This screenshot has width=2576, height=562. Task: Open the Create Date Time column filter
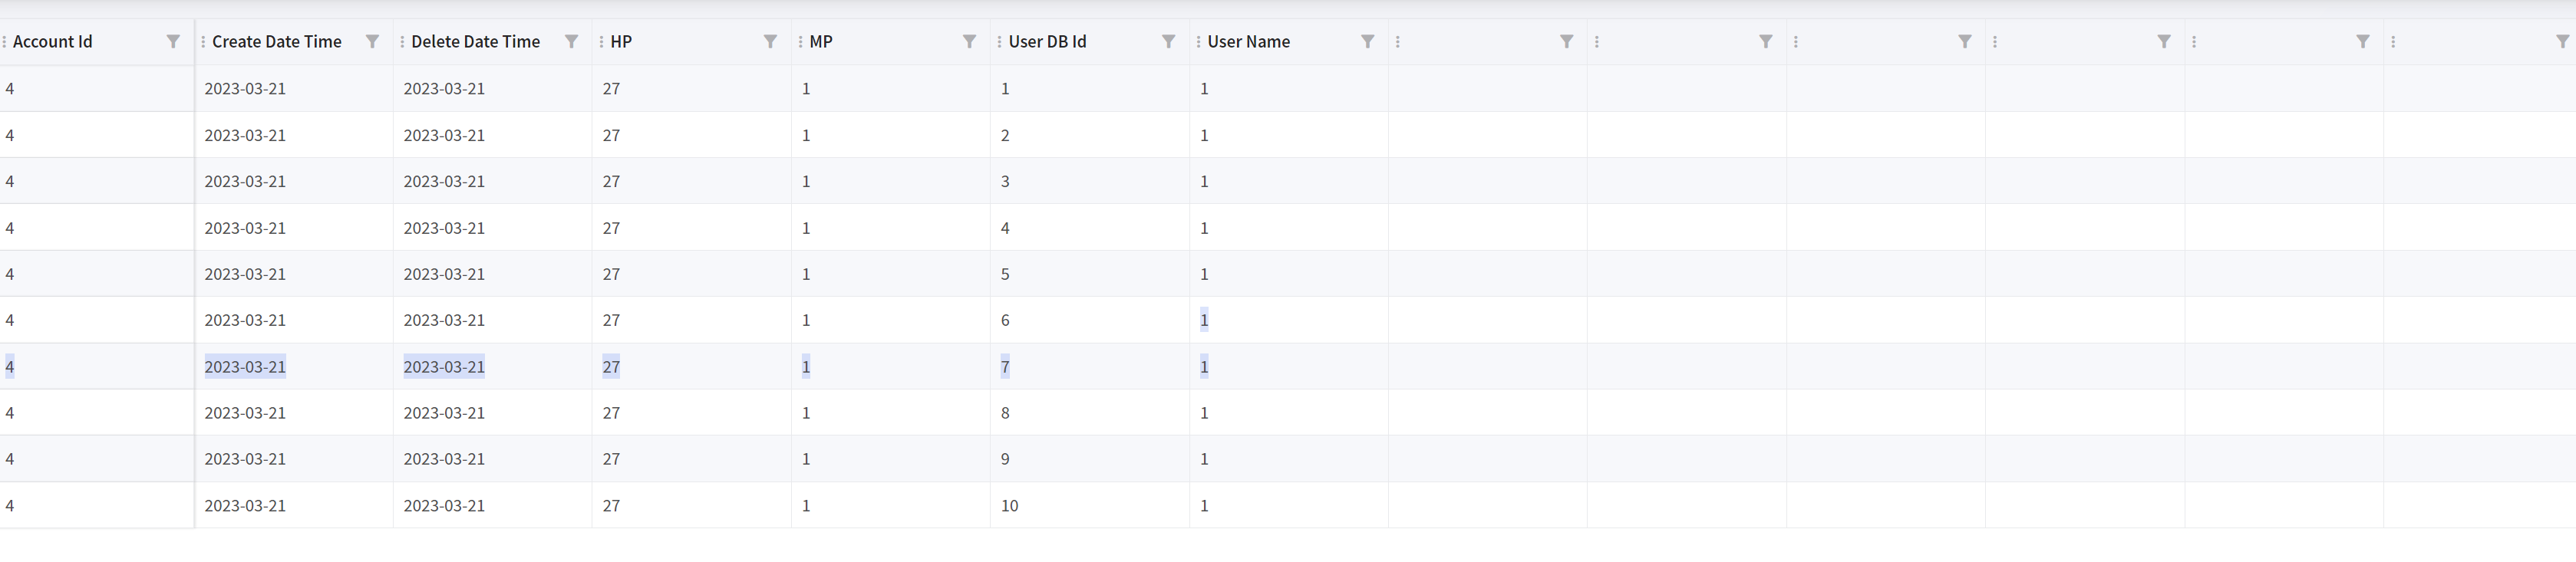[x=372, y=42]
